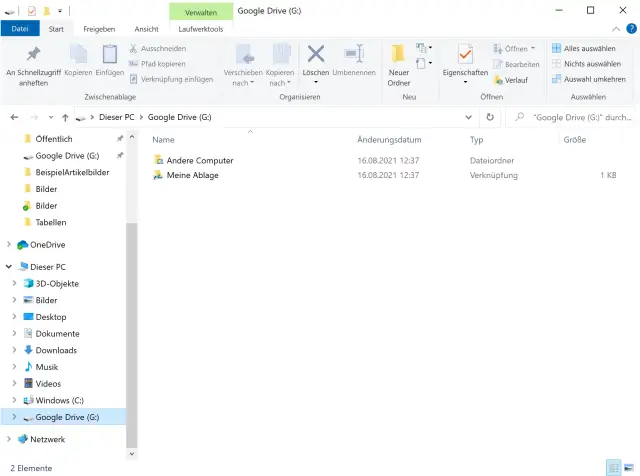This screenshot has width=640, height=476.
Task: Open the blue help question mark
Action: pos(631,29)
